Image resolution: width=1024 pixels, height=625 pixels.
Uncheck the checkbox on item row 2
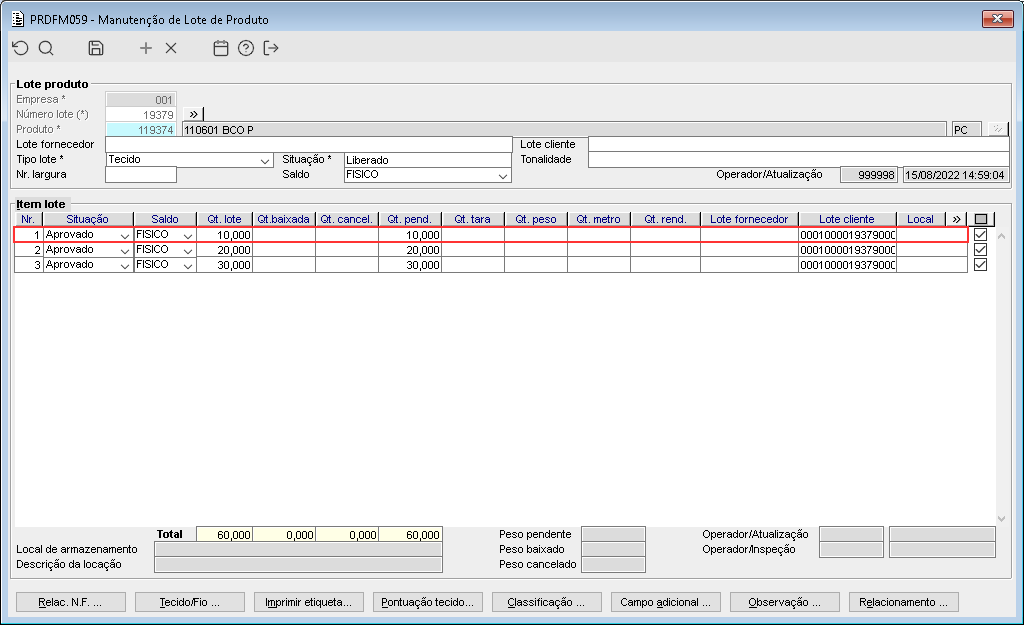click(980, 249)
